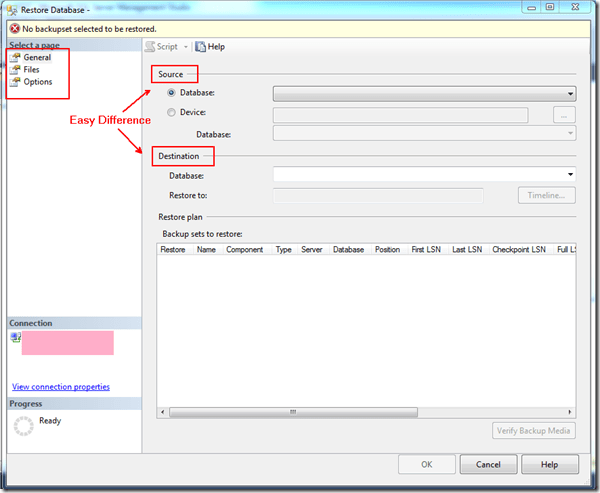Select the Database source radio button
600x493 pixels.
[172, 93]
